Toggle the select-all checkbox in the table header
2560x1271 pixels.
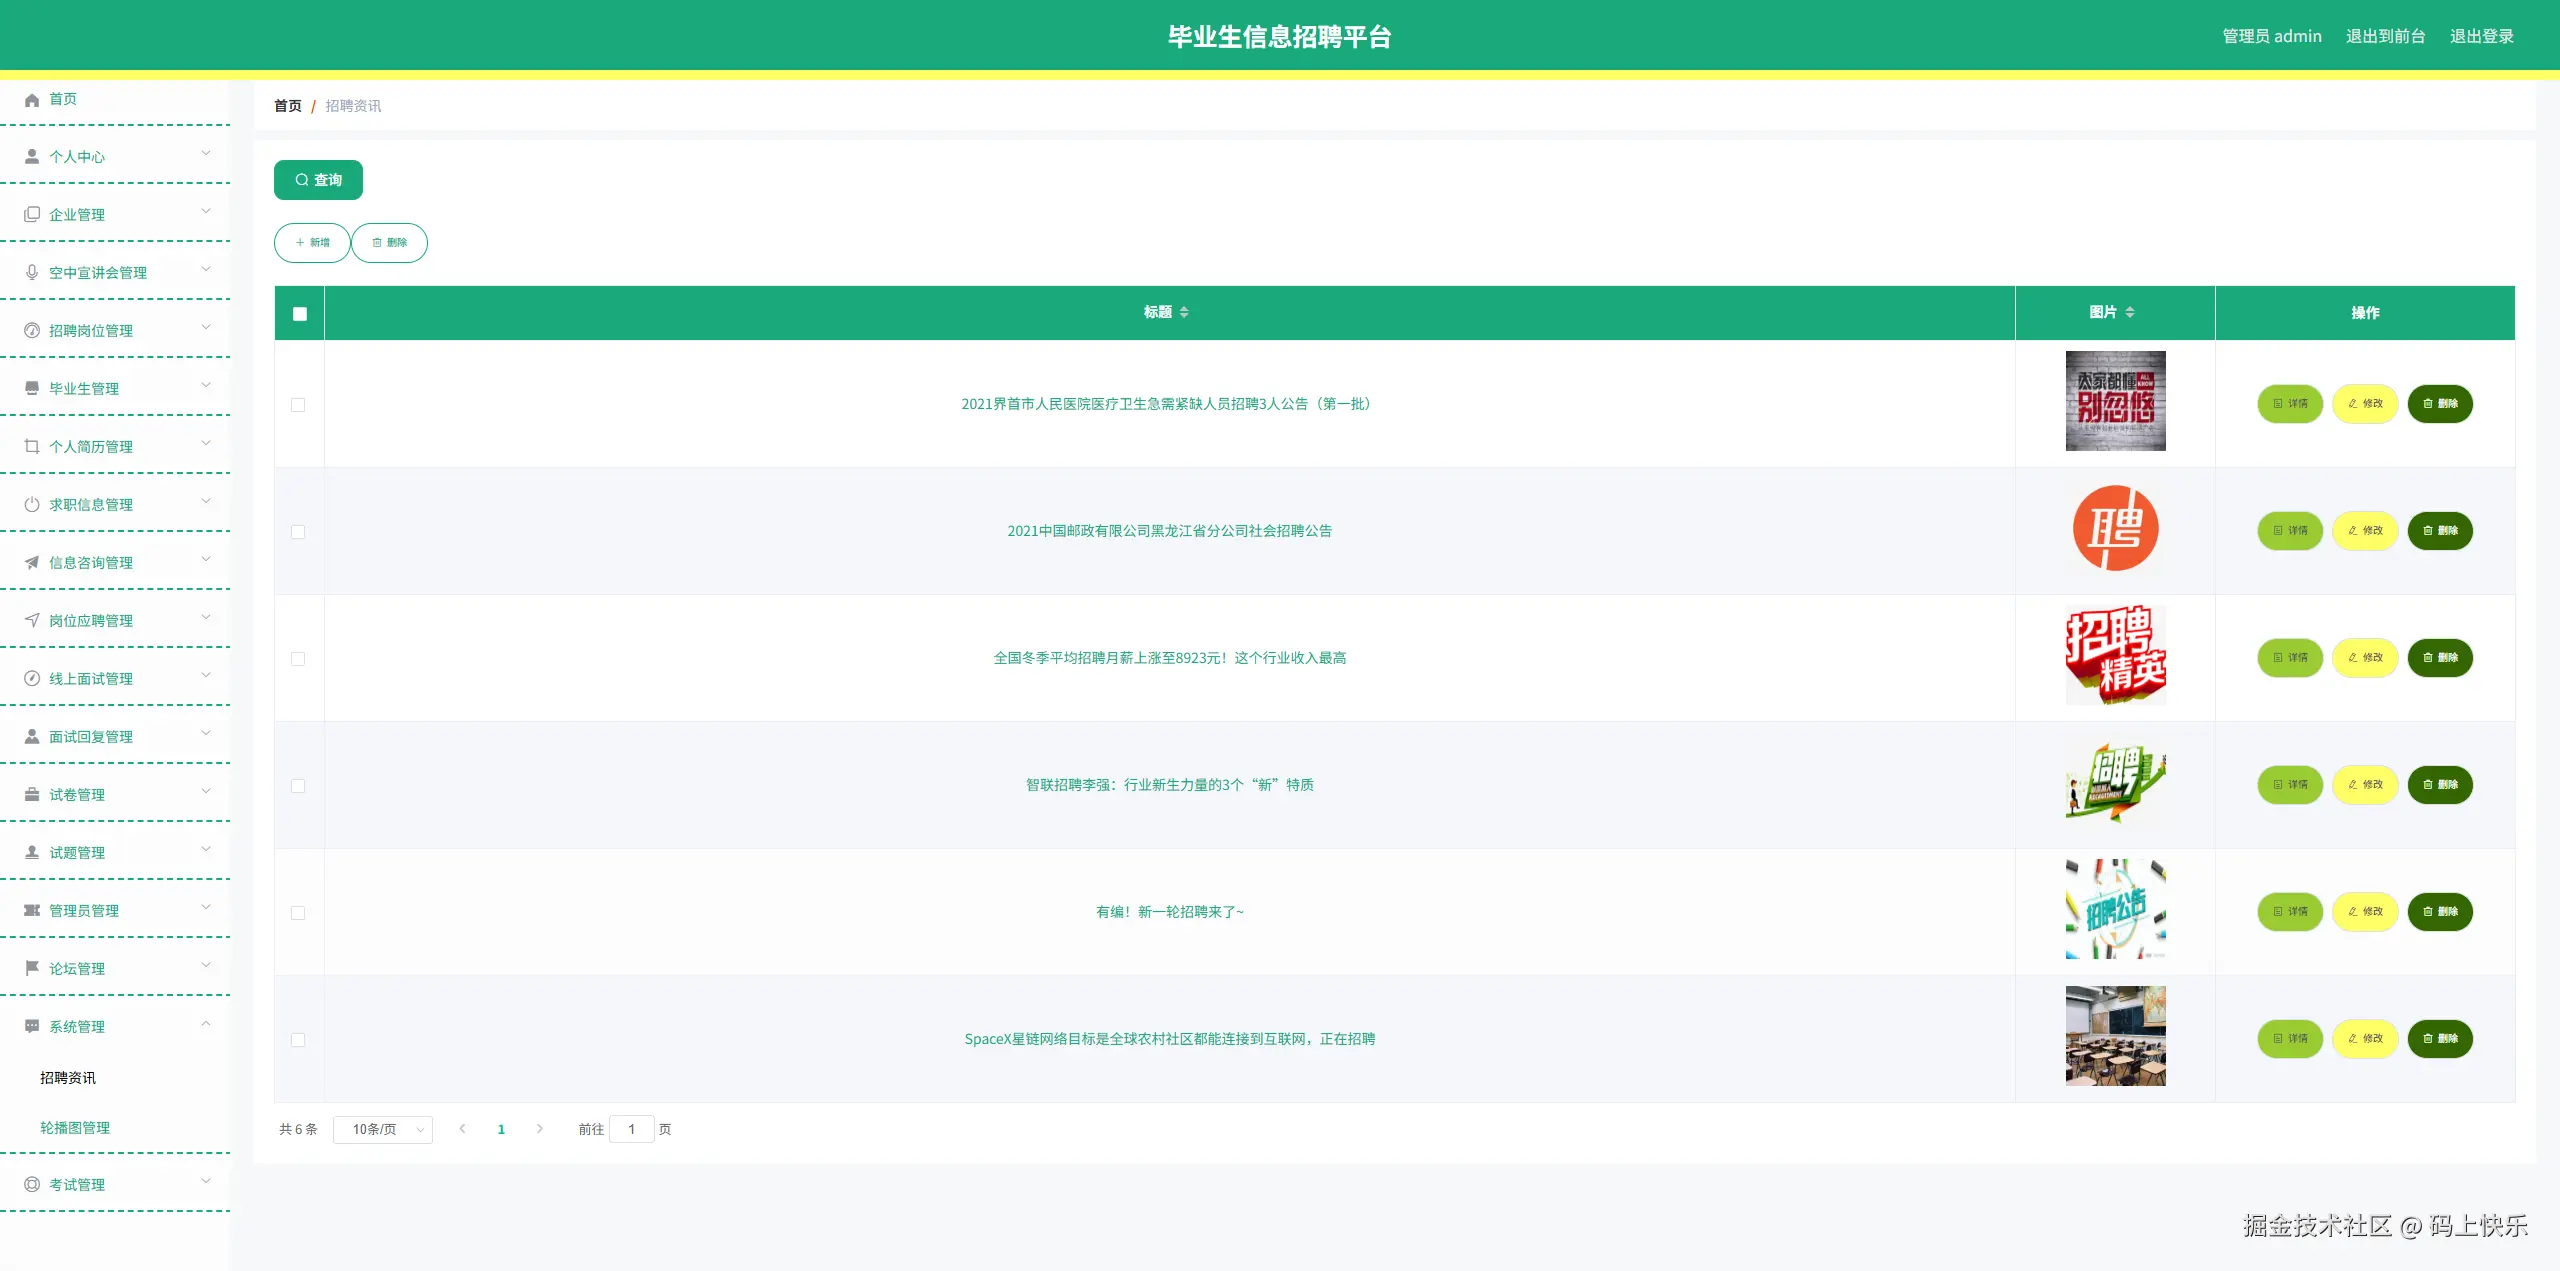click(300, 314)
